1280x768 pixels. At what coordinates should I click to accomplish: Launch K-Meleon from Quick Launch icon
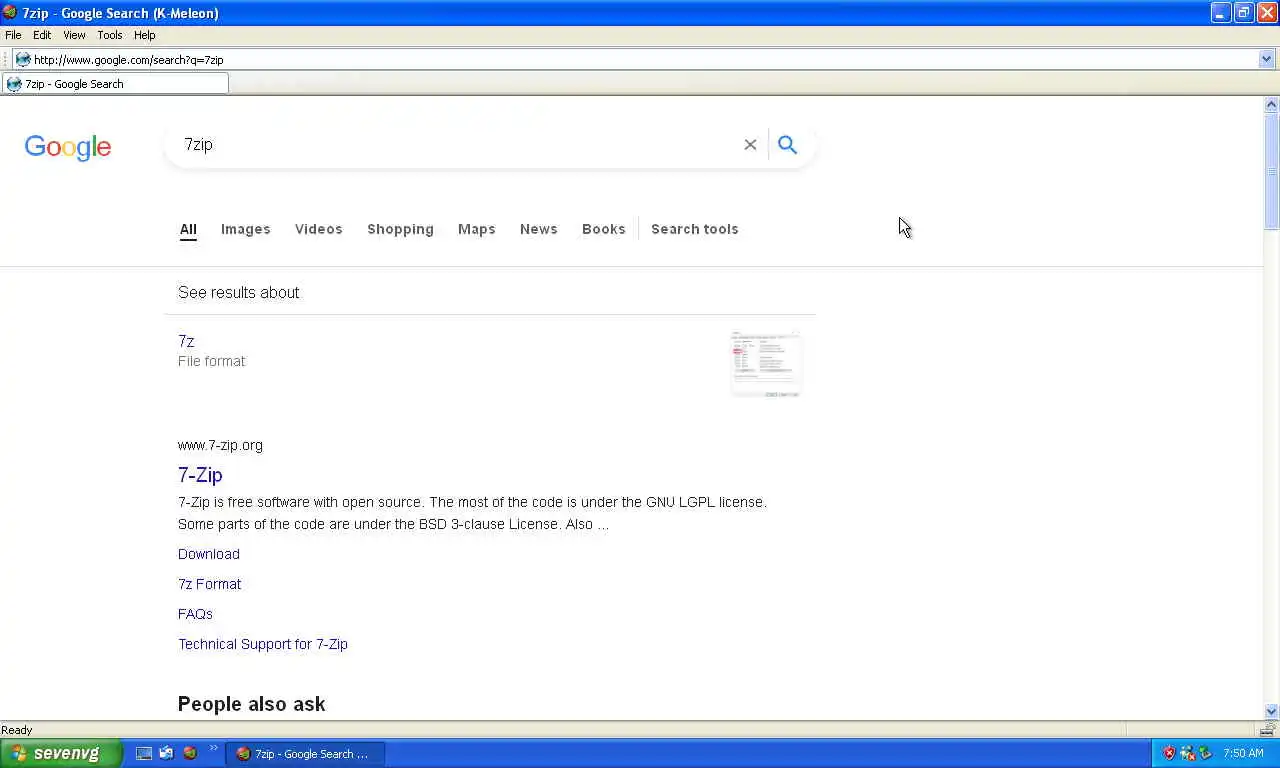pos(190,754)
